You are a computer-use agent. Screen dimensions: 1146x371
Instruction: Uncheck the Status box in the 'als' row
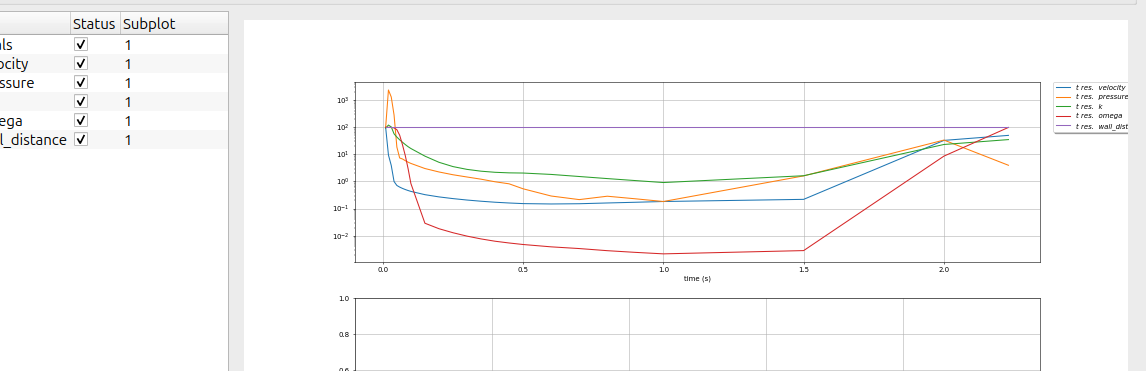coord(80,45)
